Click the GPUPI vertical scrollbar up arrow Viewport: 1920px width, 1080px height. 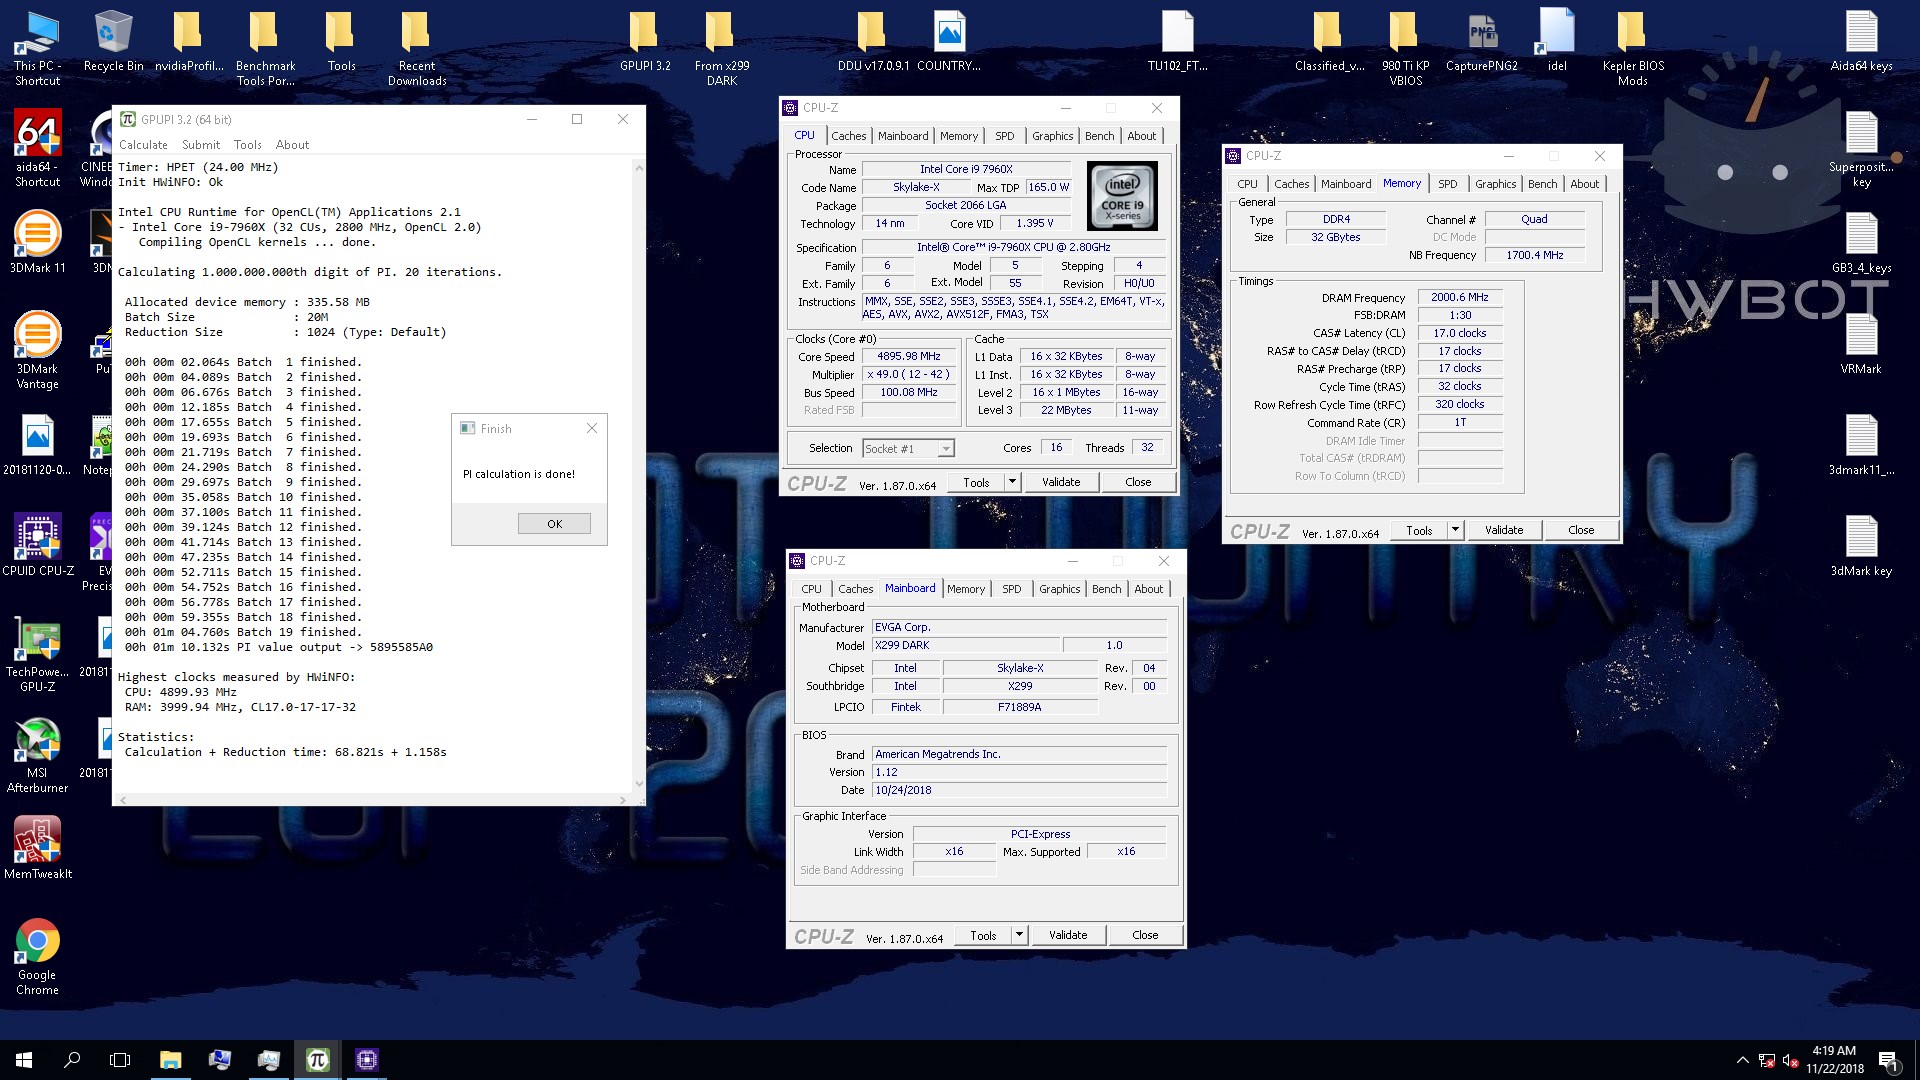(639, 167)
